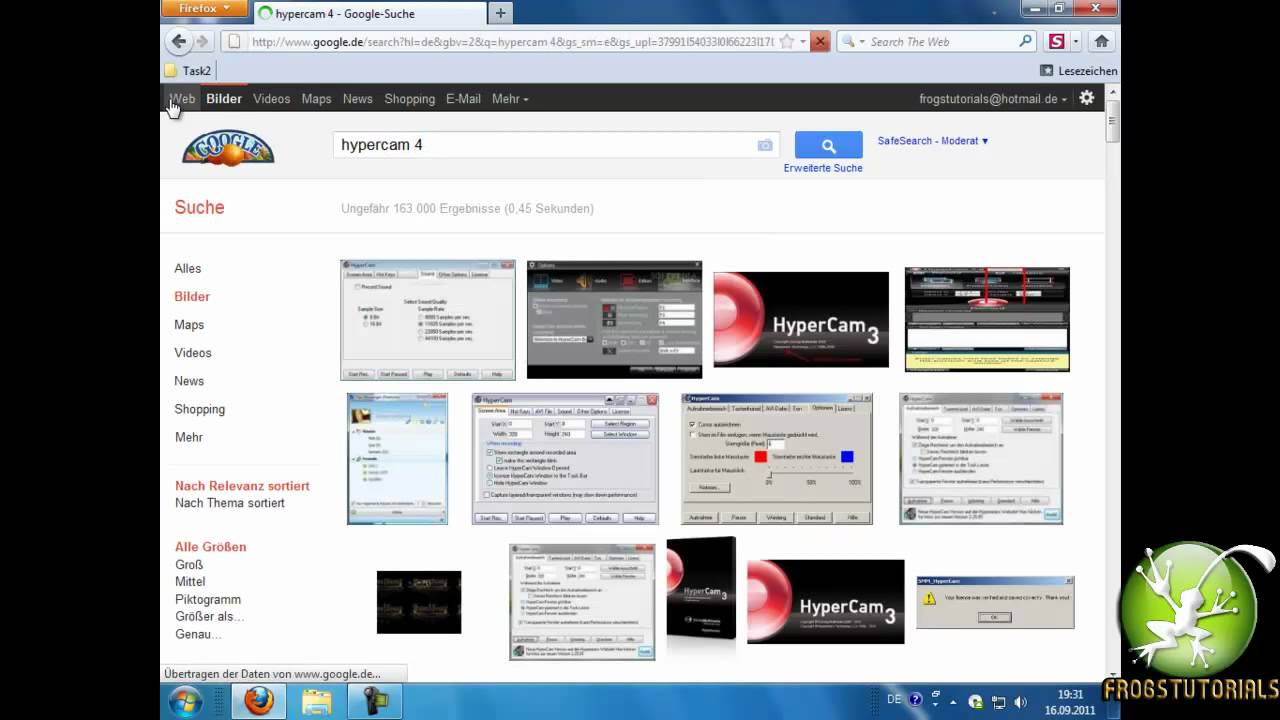Click the blue help question-mark tray icon

(916, 700)
